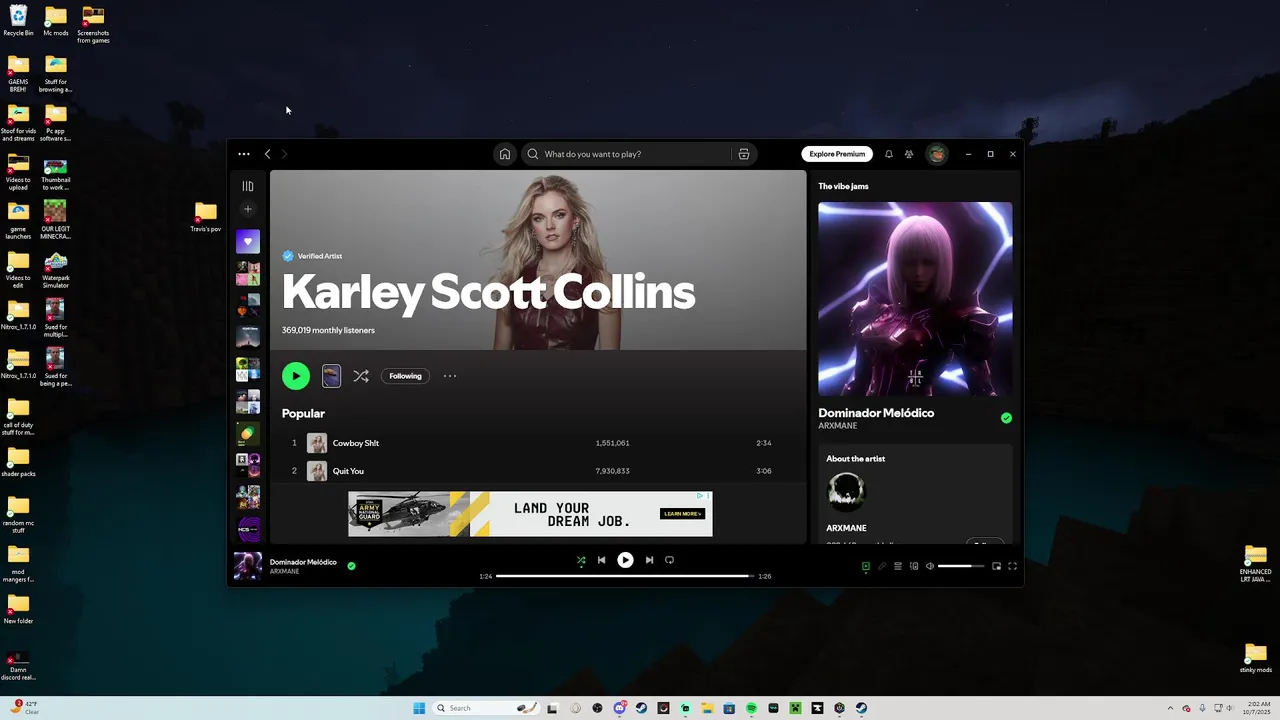Open File Explorer on the taskbar
Image resolution: width=1280 pixels, height=720 pixels.
[x=707, y=708]
